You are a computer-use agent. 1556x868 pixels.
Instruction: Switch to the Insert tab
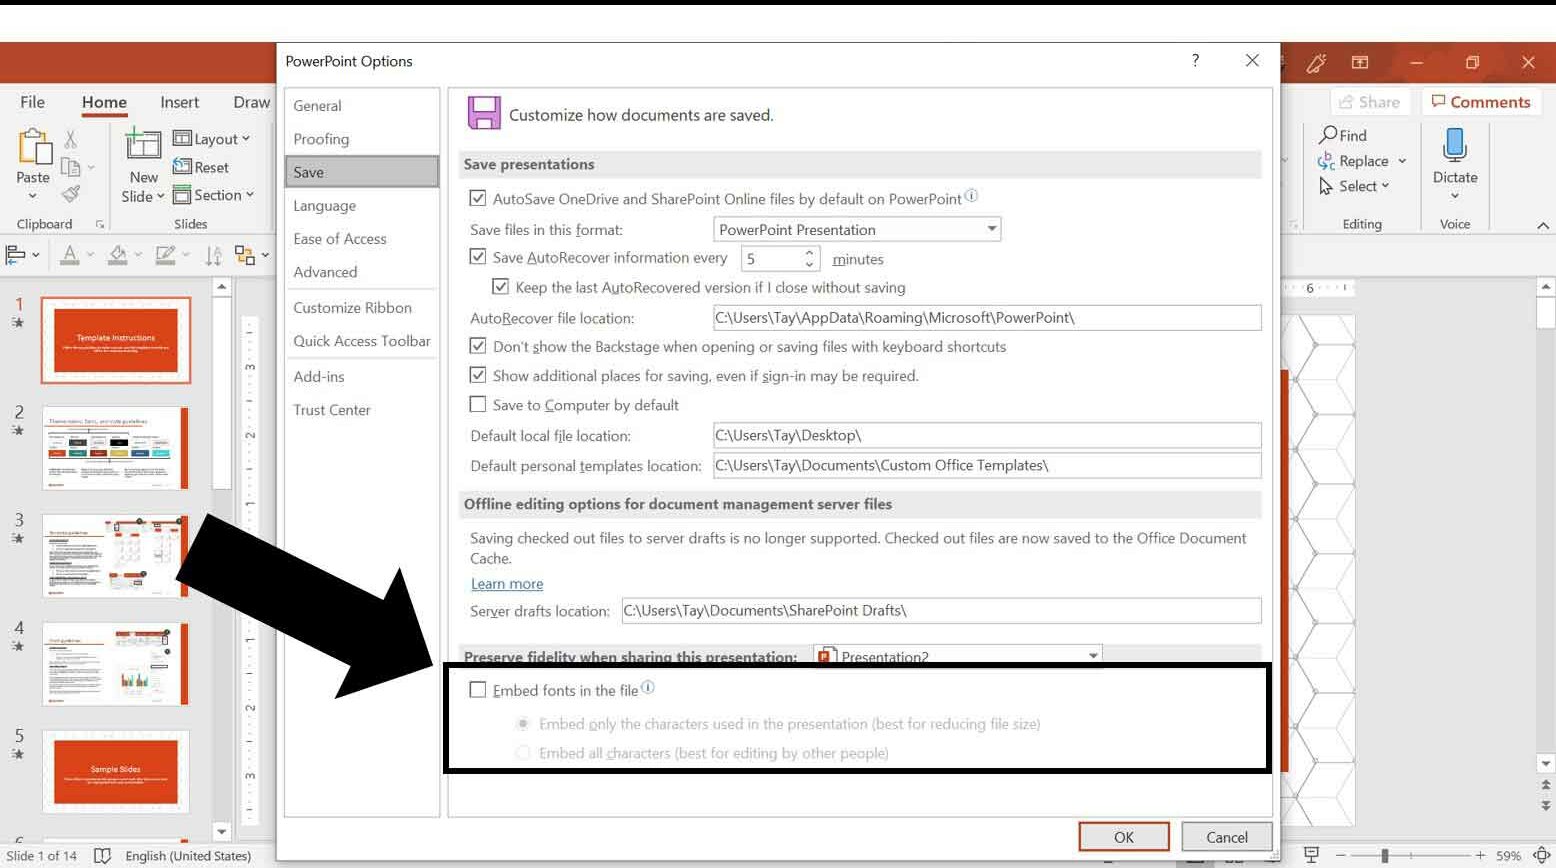tap(179, 102)
